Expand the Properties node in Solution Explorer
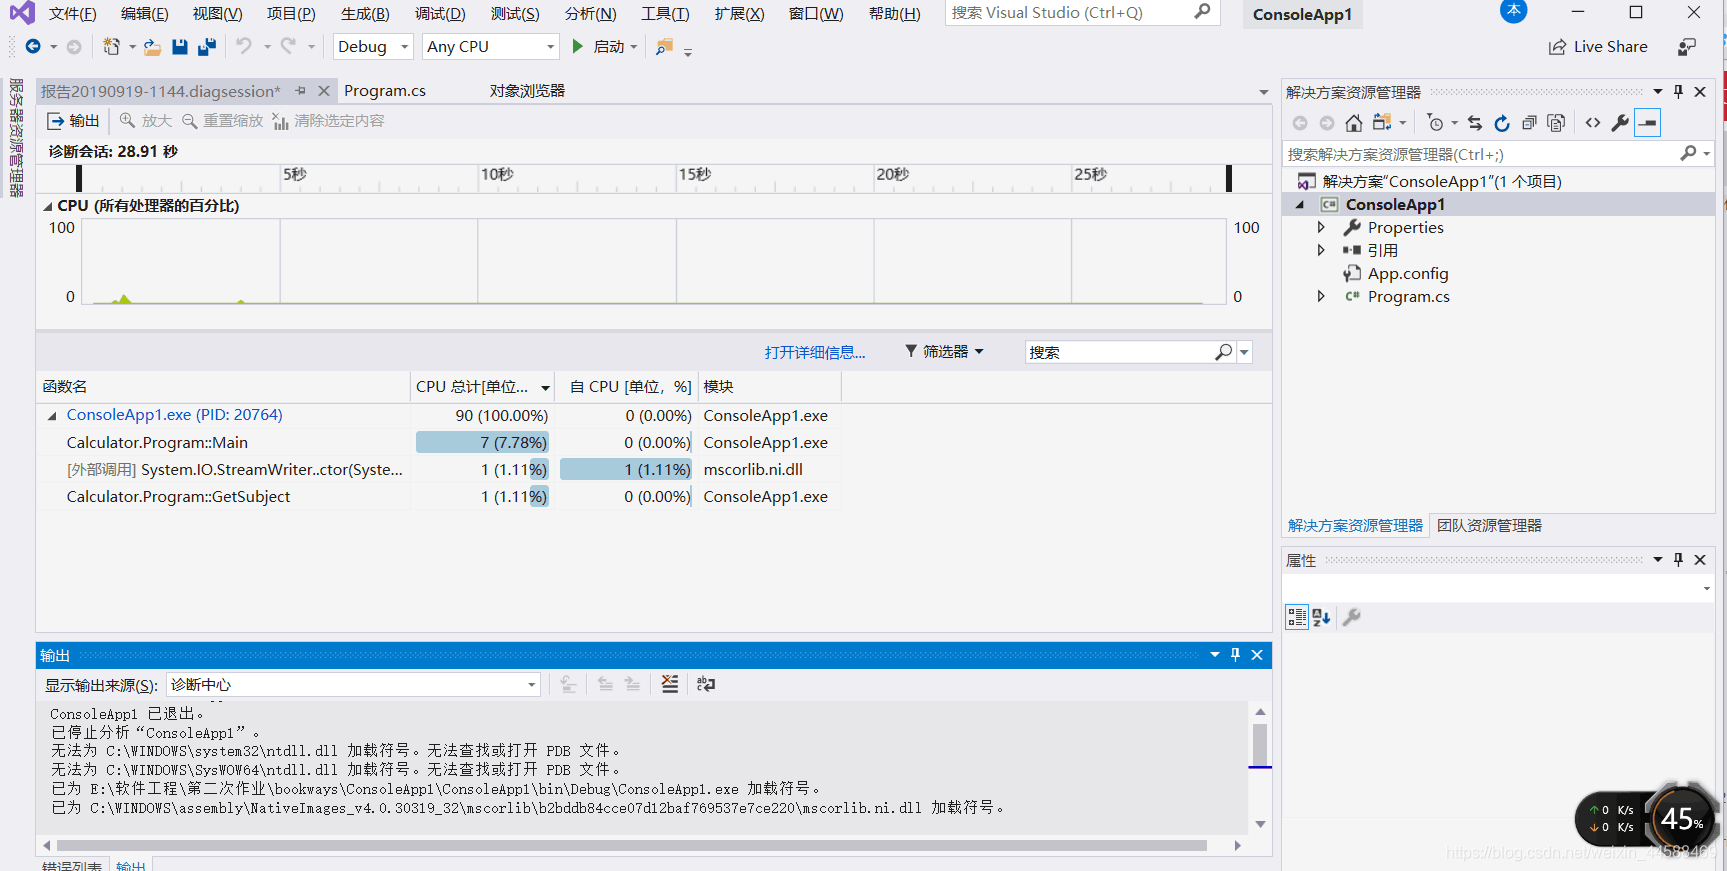This screenshot has height=871, width=1727. coord(1321,228)
